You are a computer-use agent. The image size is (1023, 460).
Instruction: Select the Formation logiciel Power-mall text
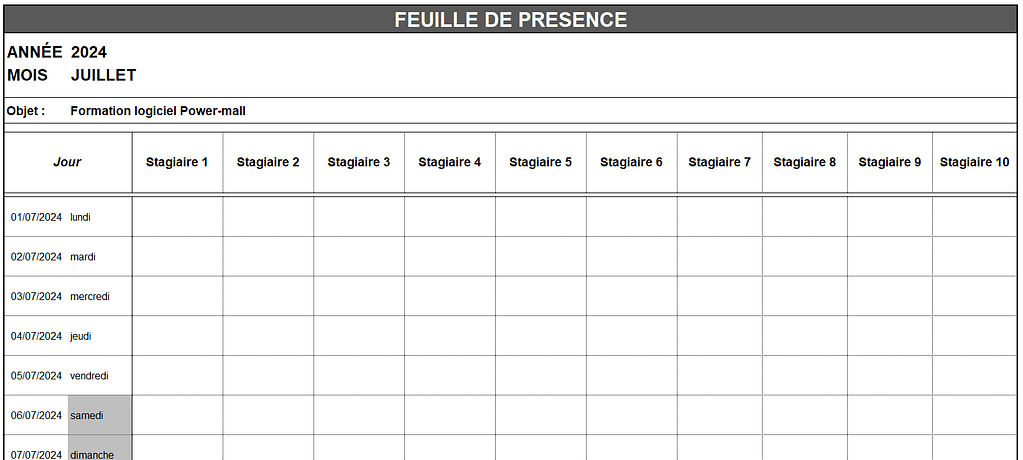tap(158, 111)
